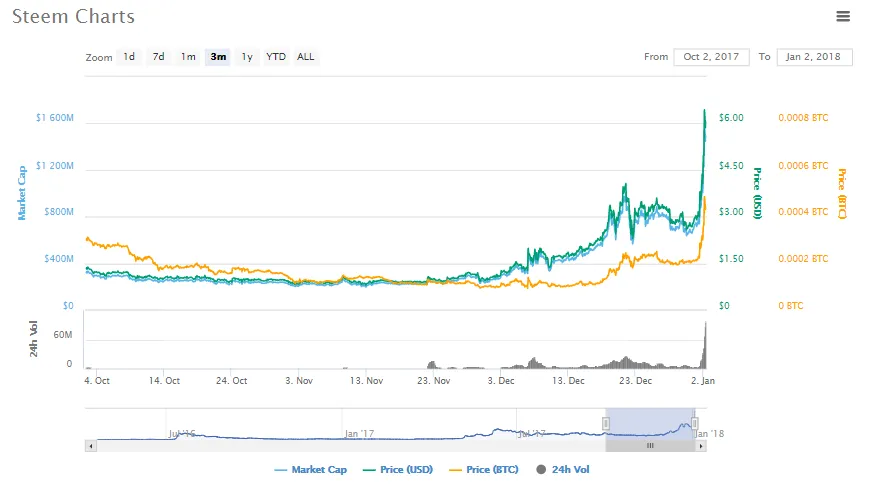The height and width of the screenshot is (485, 879).
Task: Click the navigator right range handle
Action: 695,423
